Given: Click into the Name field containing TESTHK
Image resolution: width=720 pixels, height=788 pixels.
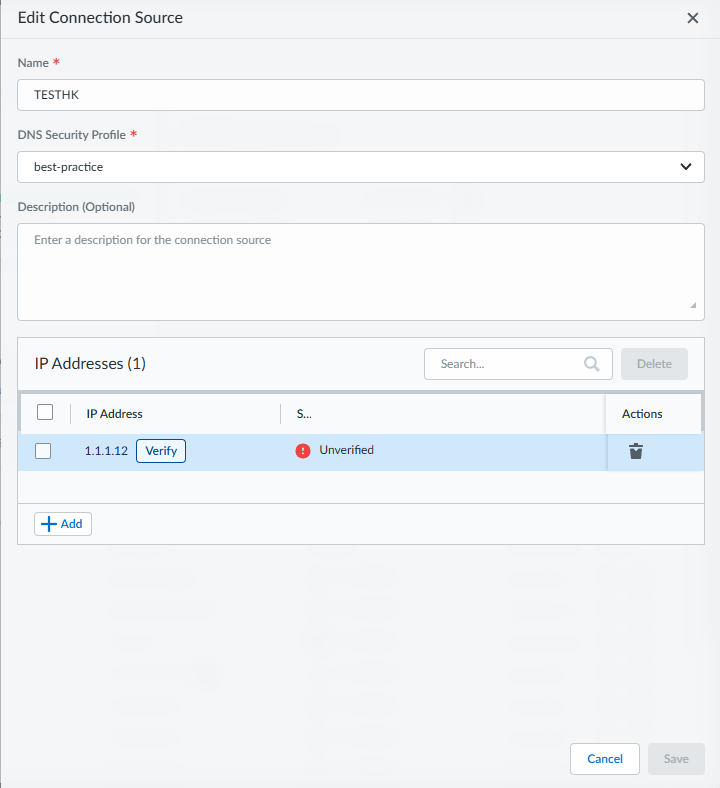Looking at the screenshot, I should pos(360,95).
